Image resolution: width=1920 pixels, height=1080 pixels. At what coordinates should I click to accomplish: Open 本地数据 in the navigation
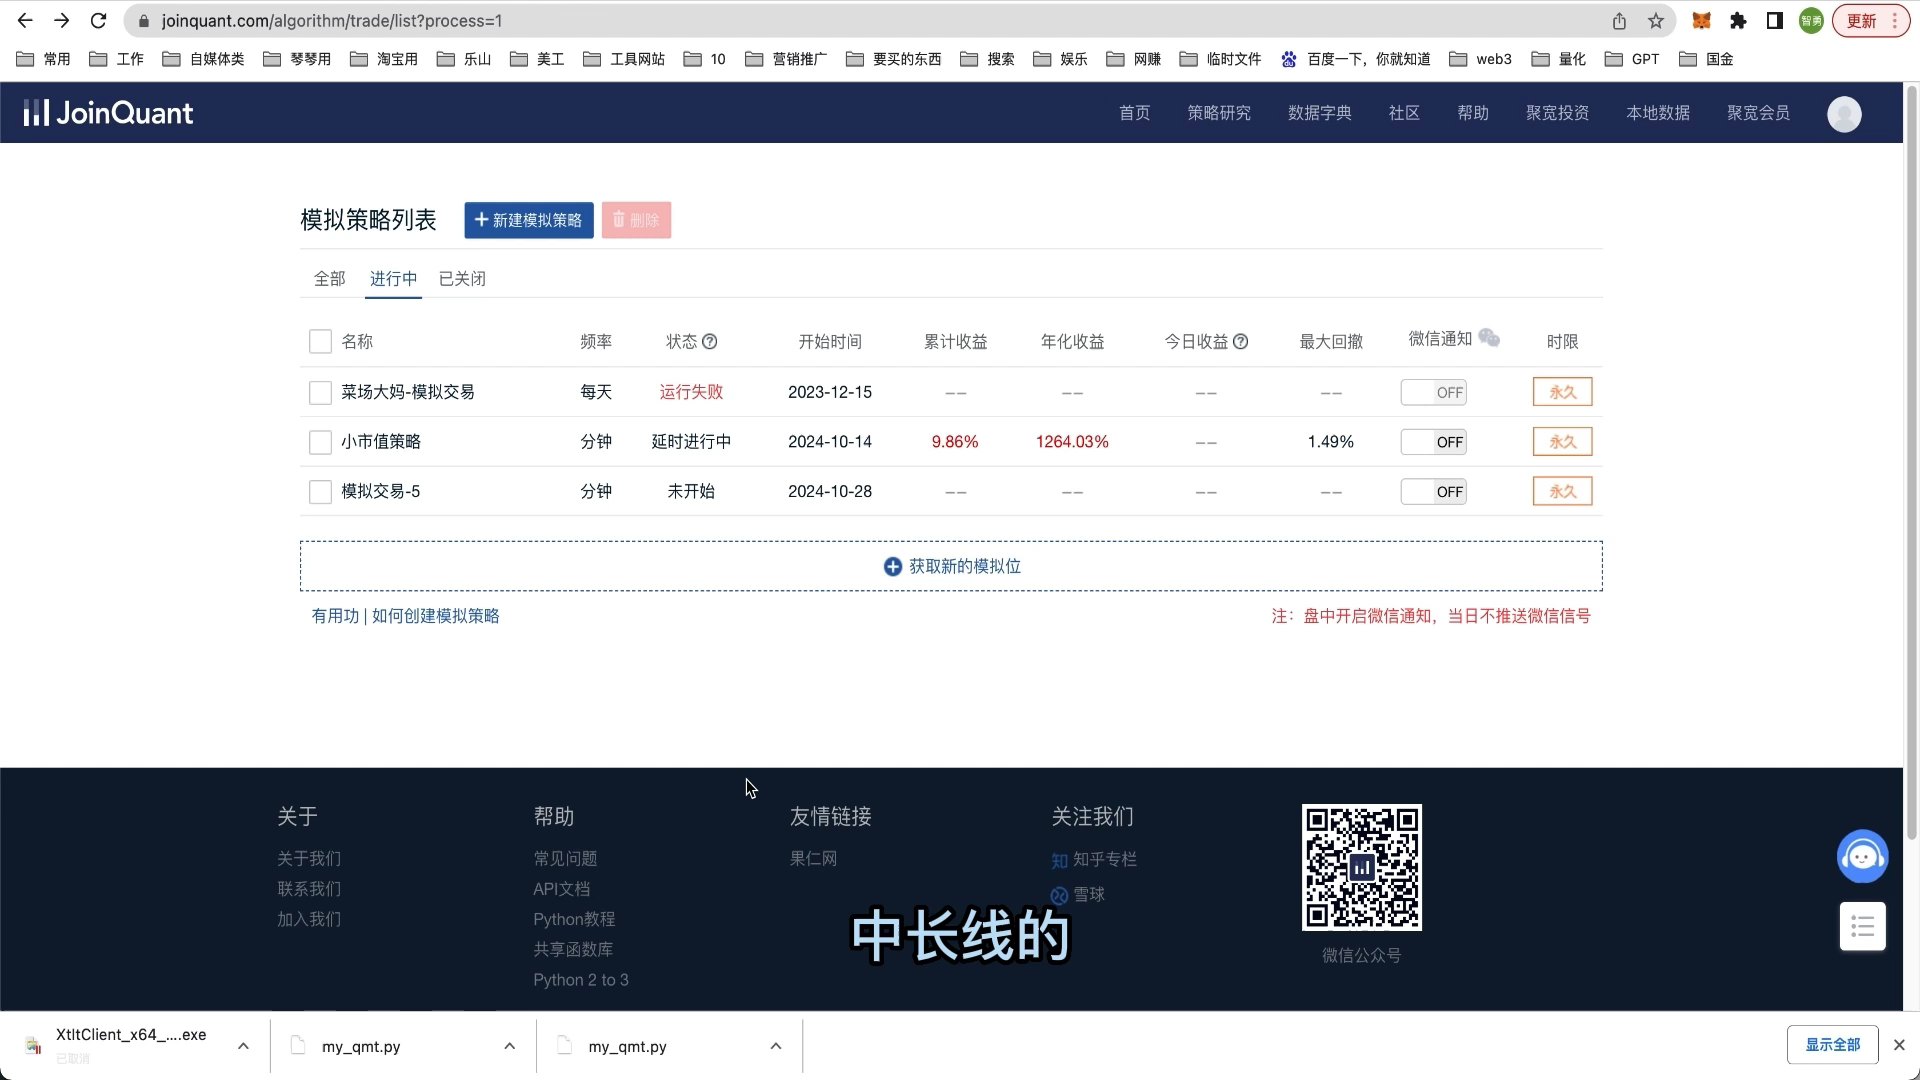(x=1658, y=113)
